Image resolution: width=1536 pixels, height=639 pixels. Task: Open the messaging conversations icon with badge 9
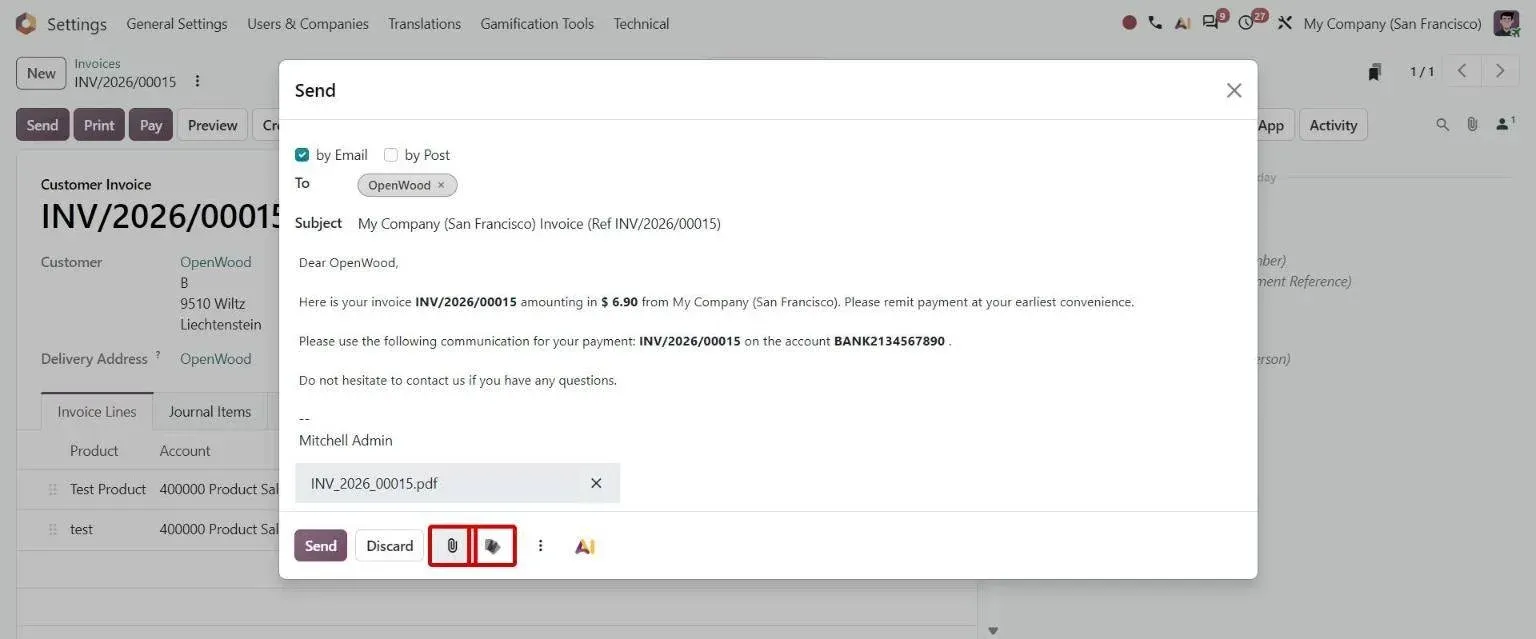click(1213, 22)
